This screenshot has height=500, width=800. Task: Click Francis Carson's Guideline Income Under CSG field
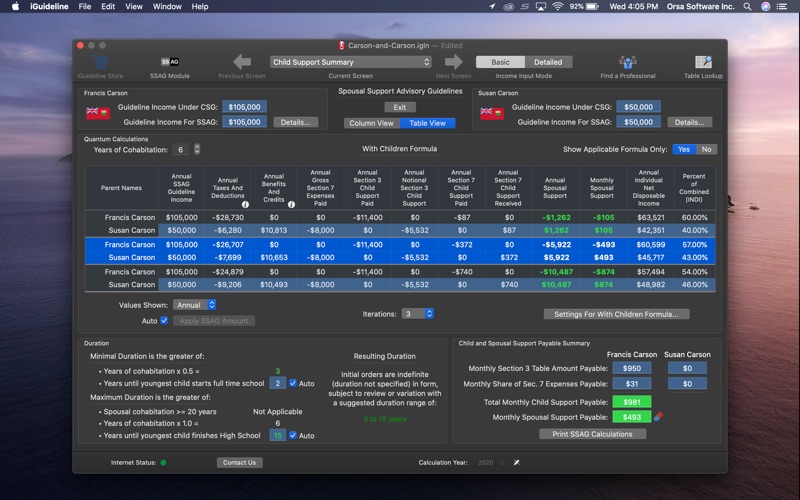[244, 107]
